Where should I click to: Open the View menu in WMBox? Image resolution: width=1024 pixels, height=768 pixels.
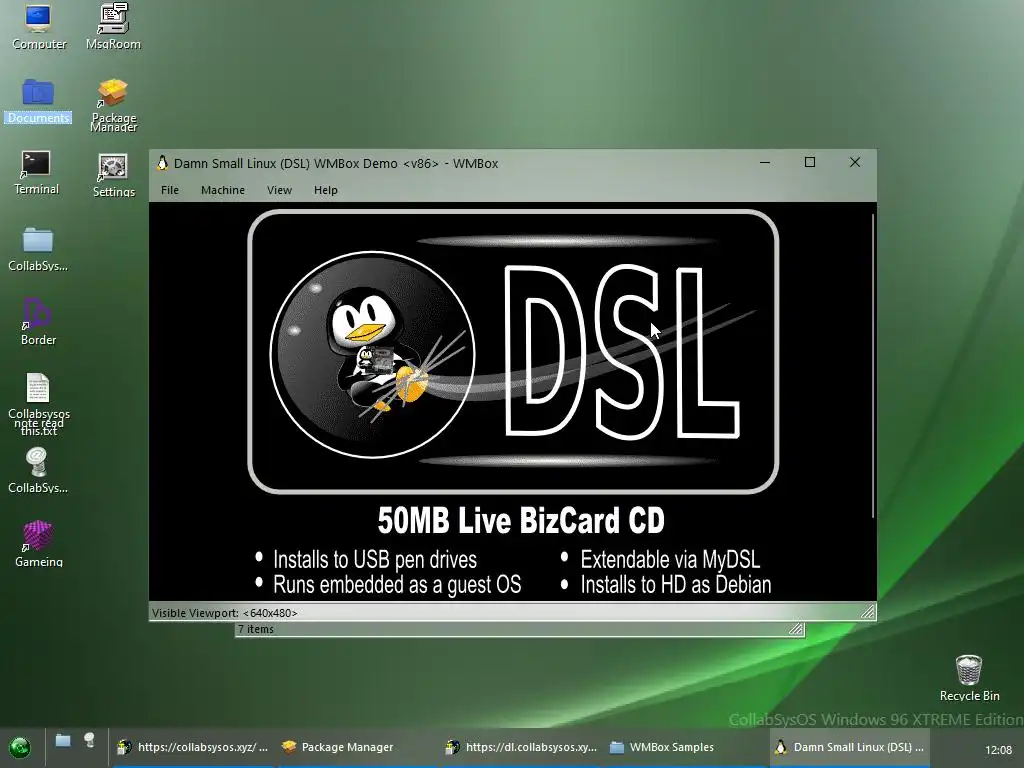click(x=280, y=190)
